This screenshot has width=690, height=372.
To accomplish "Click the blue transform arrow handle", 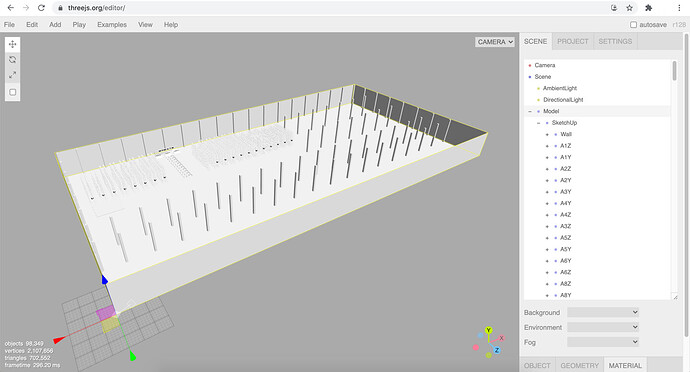I will point(105,280).
